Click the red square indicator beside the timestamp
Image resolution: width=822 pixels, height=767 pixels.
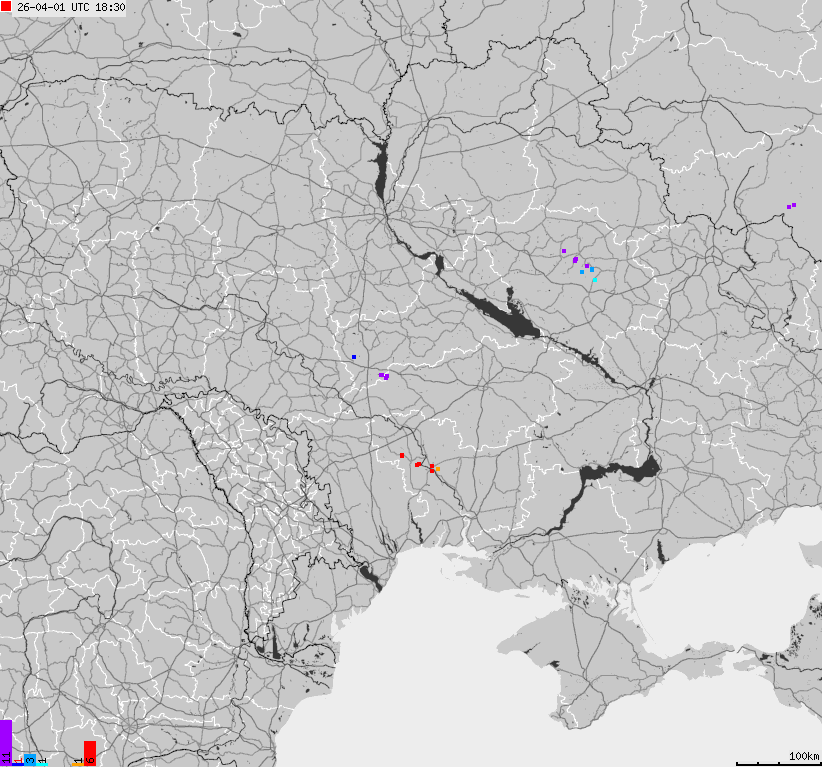(7, 7)
